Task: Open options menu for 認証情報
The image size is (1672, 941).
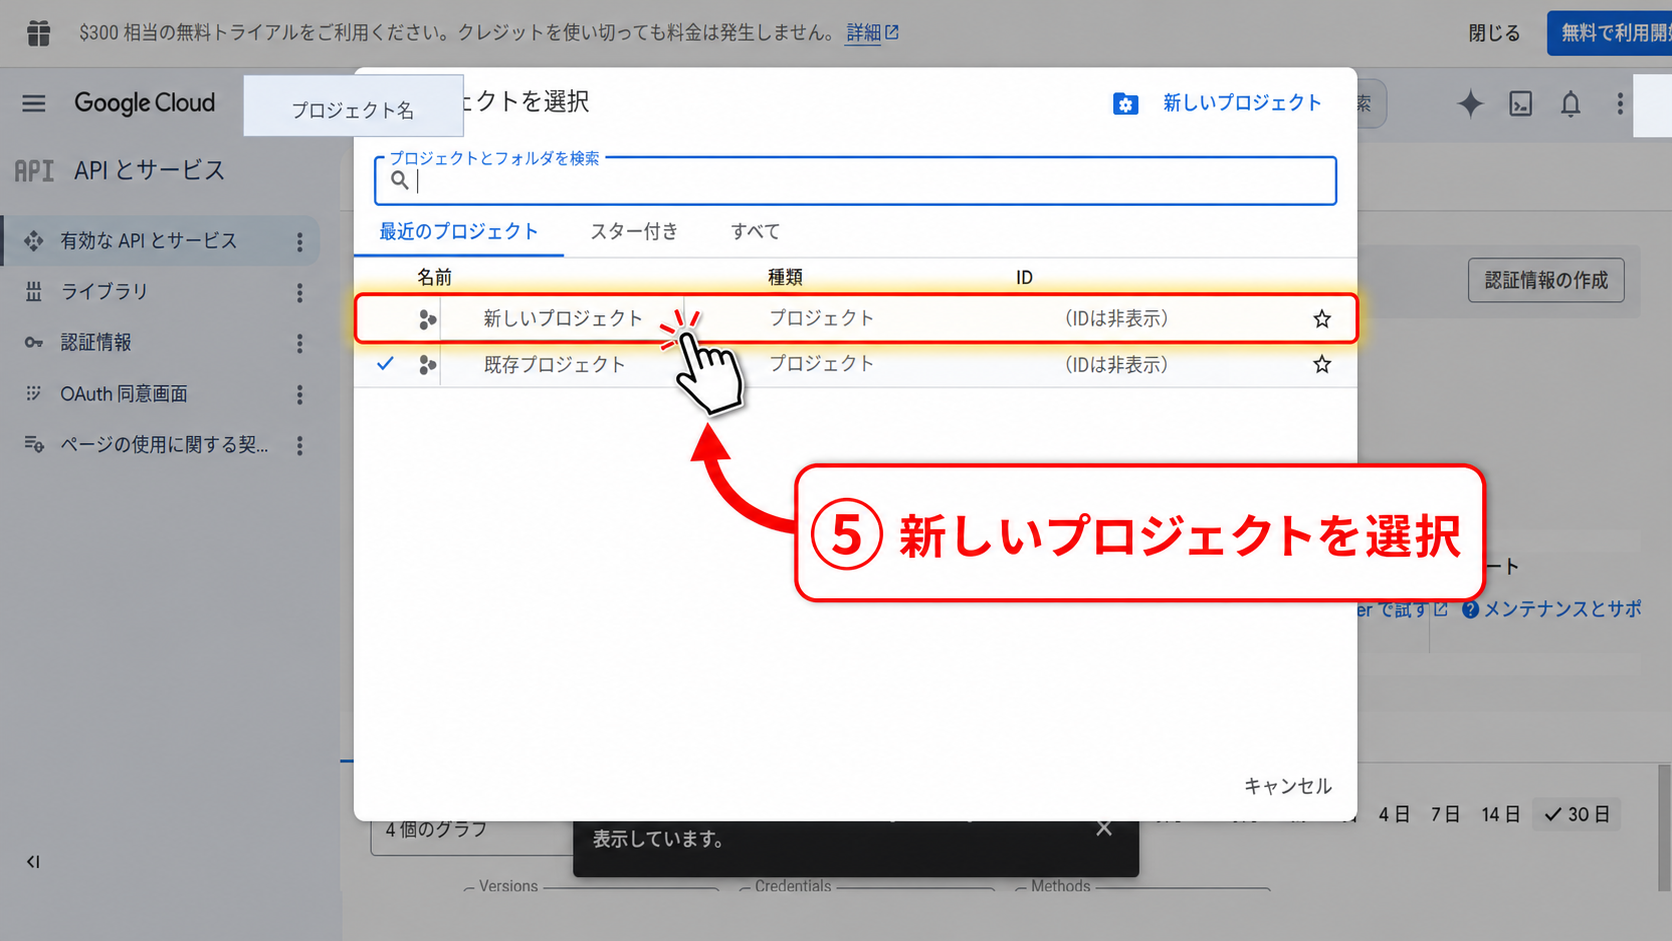Action: coord(299,344)
